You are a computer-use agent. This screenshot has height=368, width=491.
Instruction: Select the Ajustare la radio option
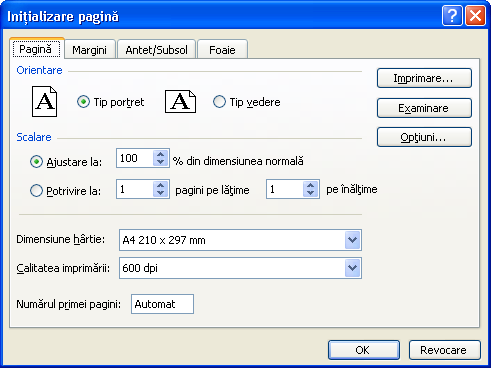pos(36,162)
